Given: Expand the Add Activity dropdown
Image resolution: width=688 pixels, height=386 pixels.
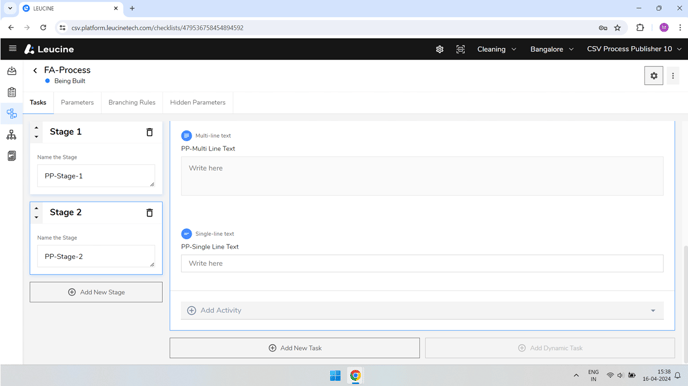Looking at the screenshot, I should click(x=422, y=310).
